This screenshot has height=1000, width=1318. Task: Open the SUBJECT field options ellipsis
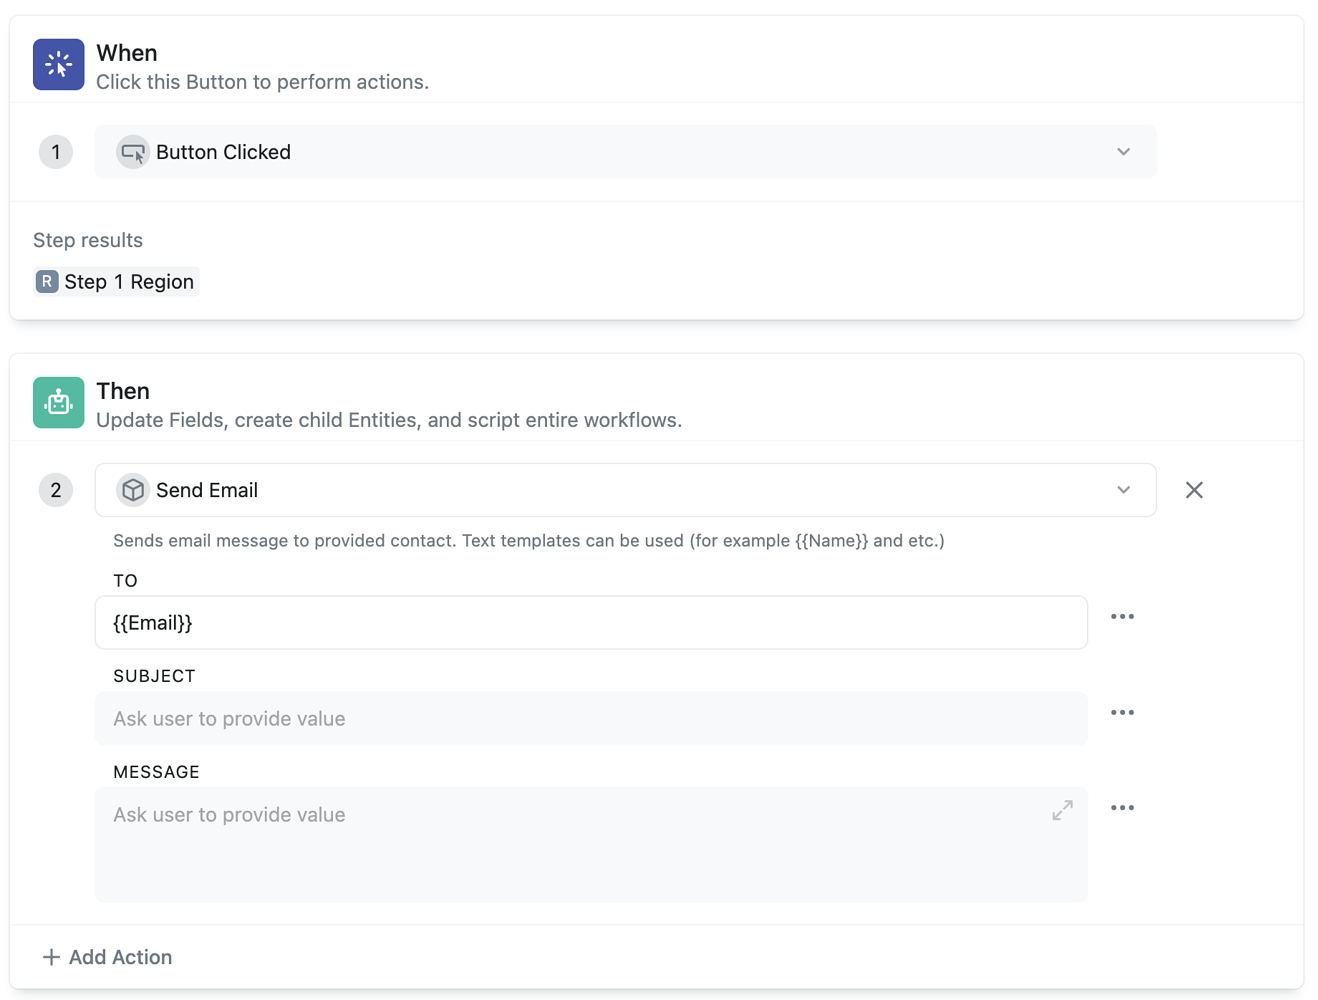[1122, 713]
